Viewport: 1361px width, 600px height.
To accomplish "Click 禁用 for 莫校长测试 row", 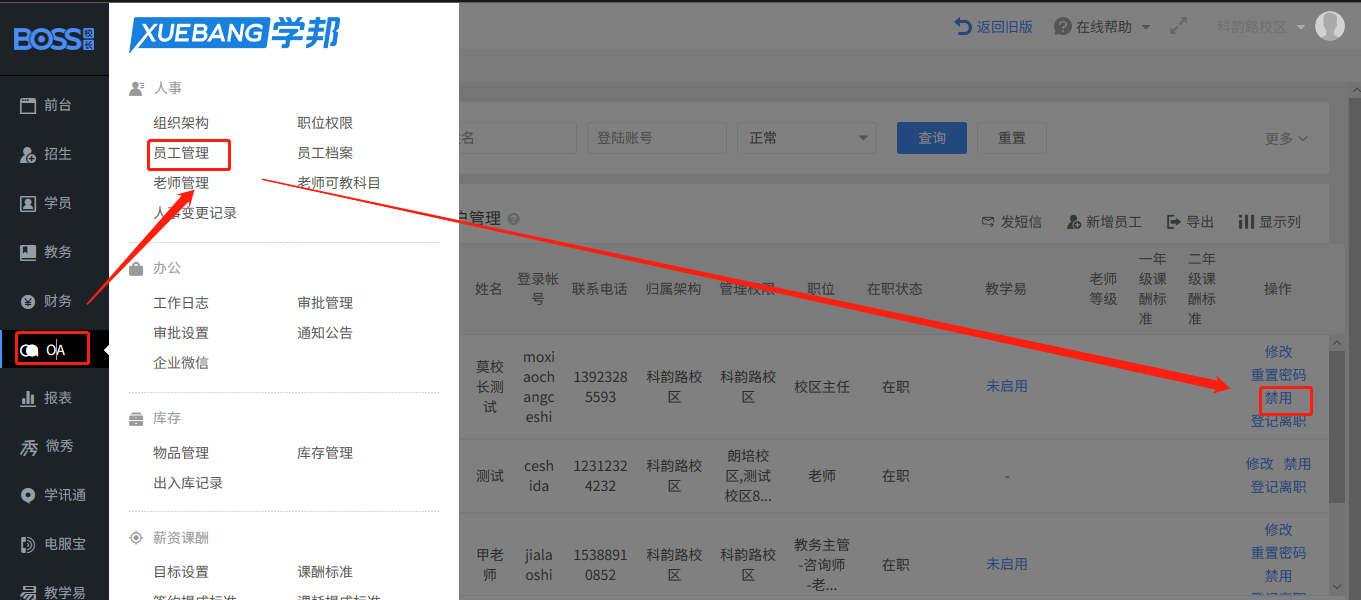I will pyautogui.click(x=1278, y=398).
